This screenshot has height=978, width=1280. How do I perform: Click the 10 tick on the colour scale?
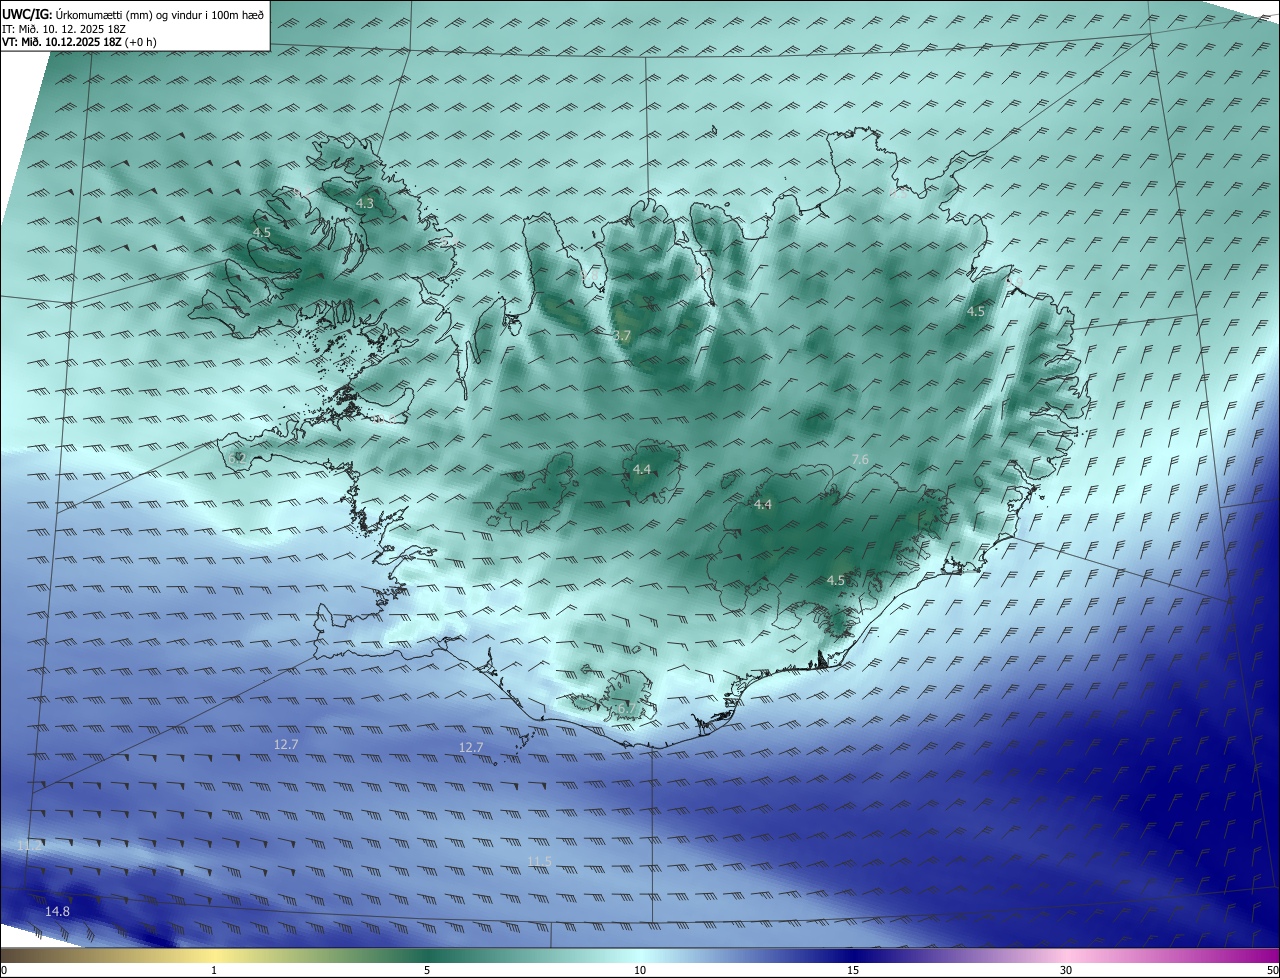click(x=640, y=970)
